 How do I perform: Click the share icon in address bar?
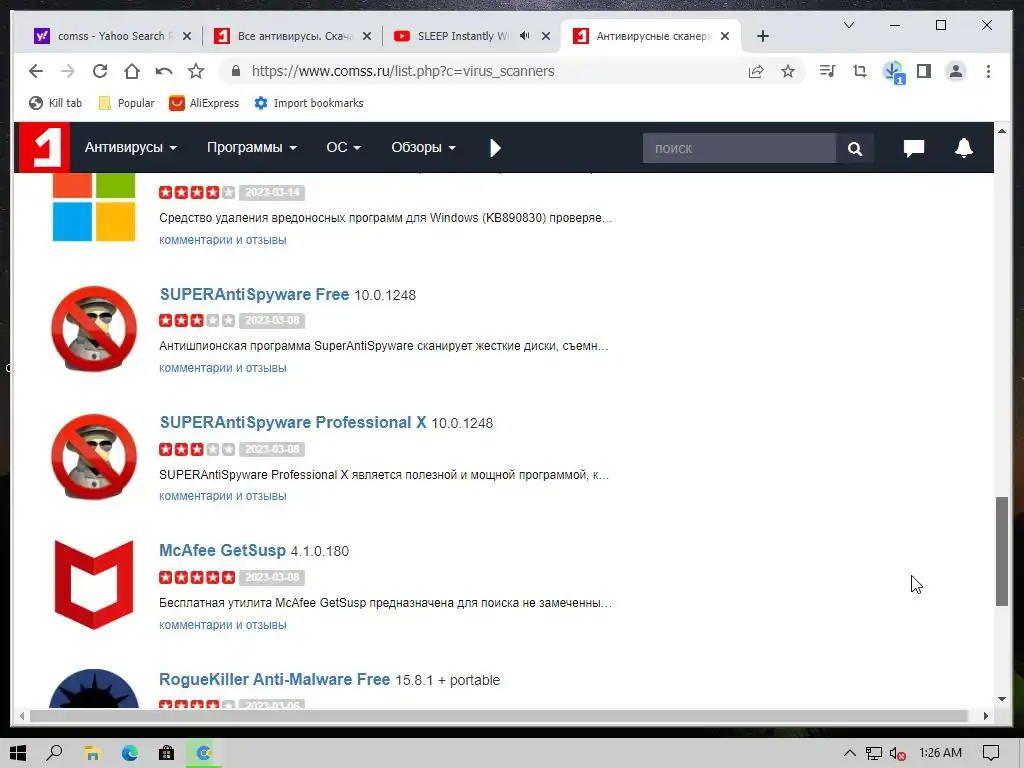(756, 71)
